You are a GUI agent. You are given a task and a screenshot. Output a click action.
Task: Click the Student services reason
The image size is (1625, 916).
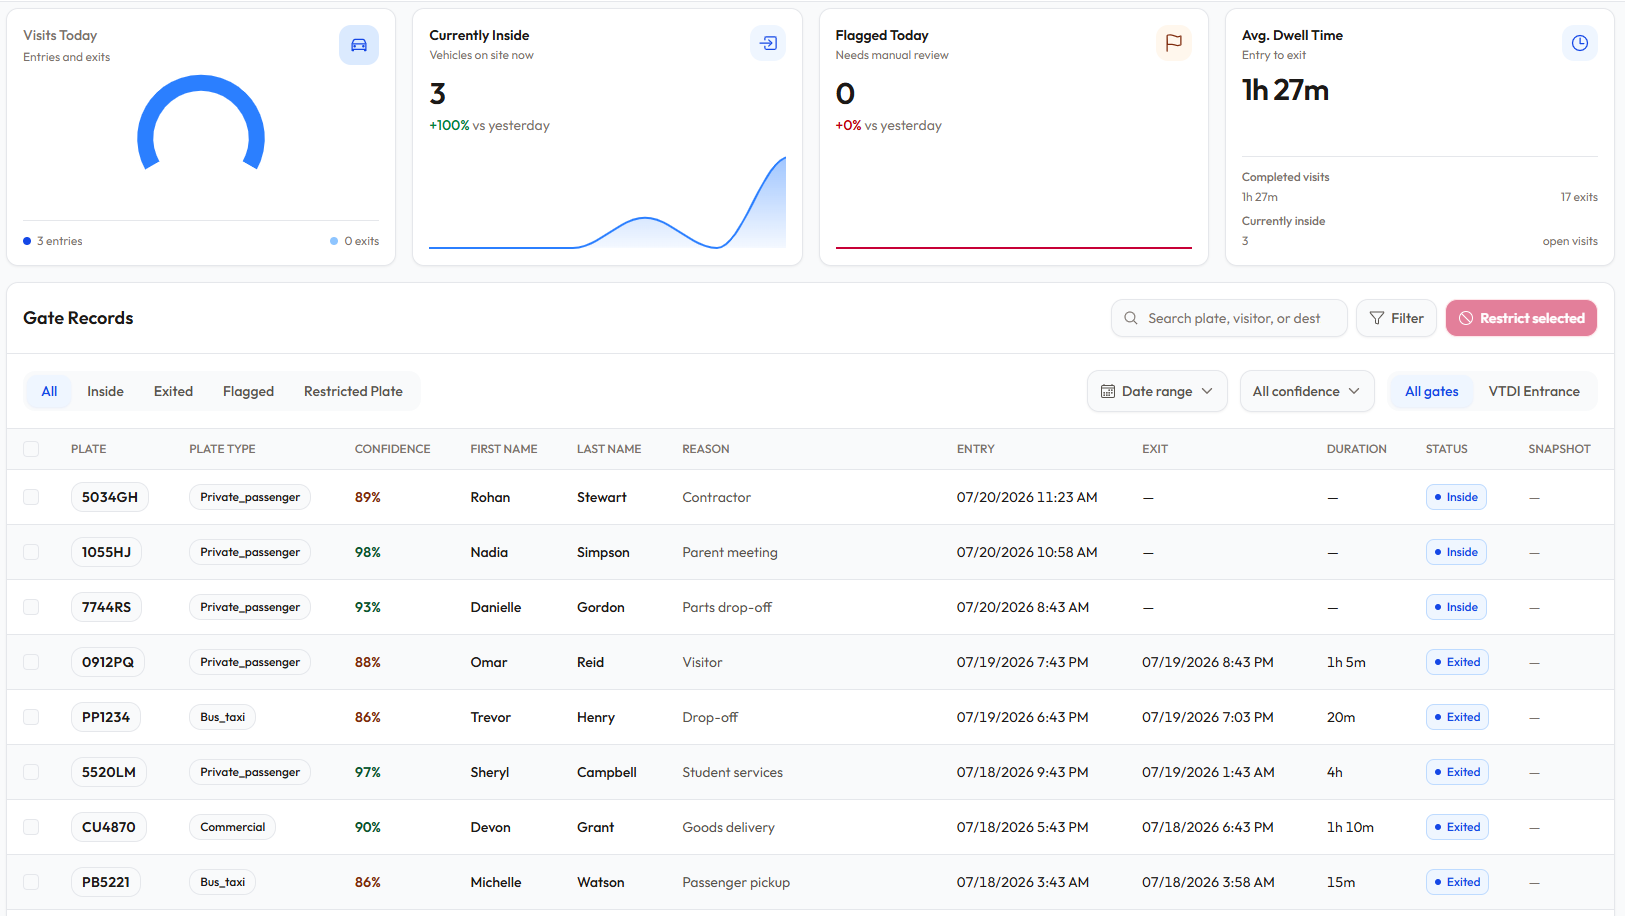pos(733,772)
